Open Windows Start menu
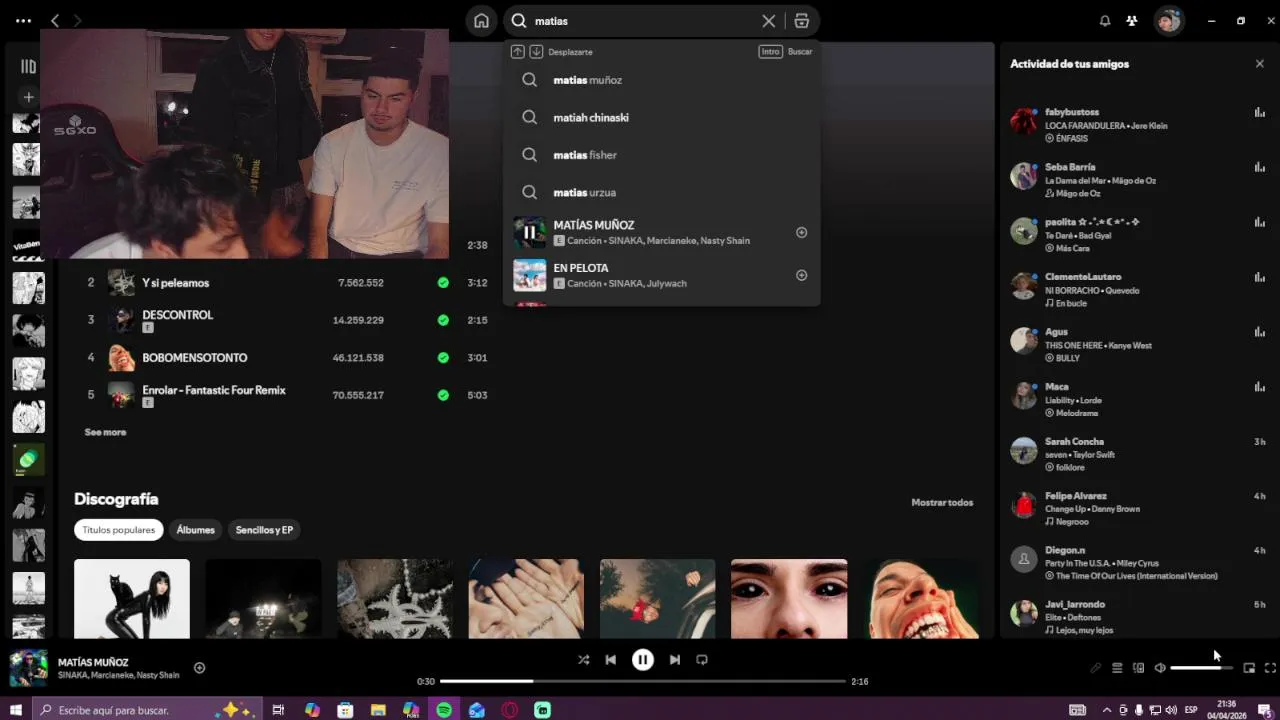Viewport: 1280px width, 720px height. pos(16,710)
